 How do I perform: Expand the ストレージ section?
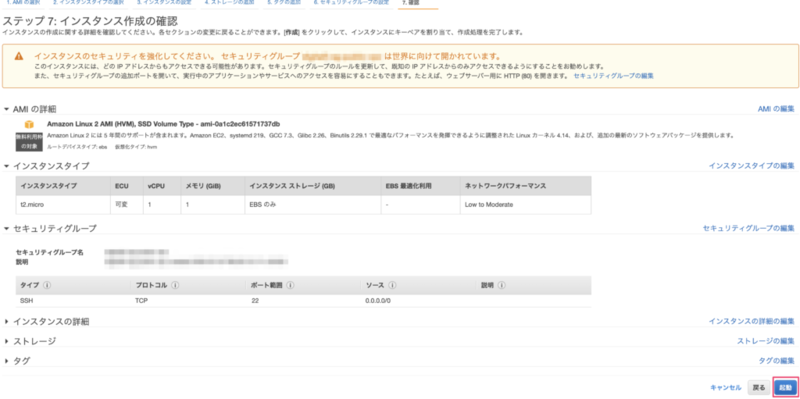pos(7,341)
